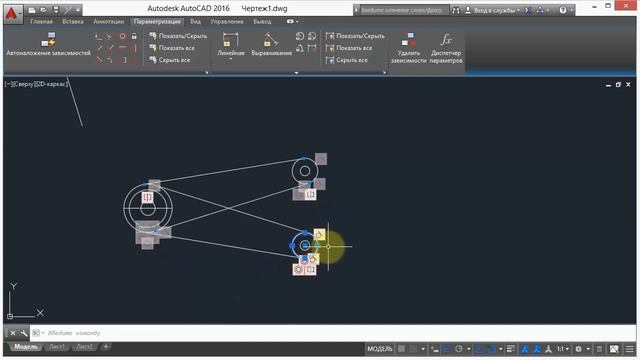Click constraint badge below the upper right circle
The height and width of the screenshot is (360, 640).
[311, 194]
